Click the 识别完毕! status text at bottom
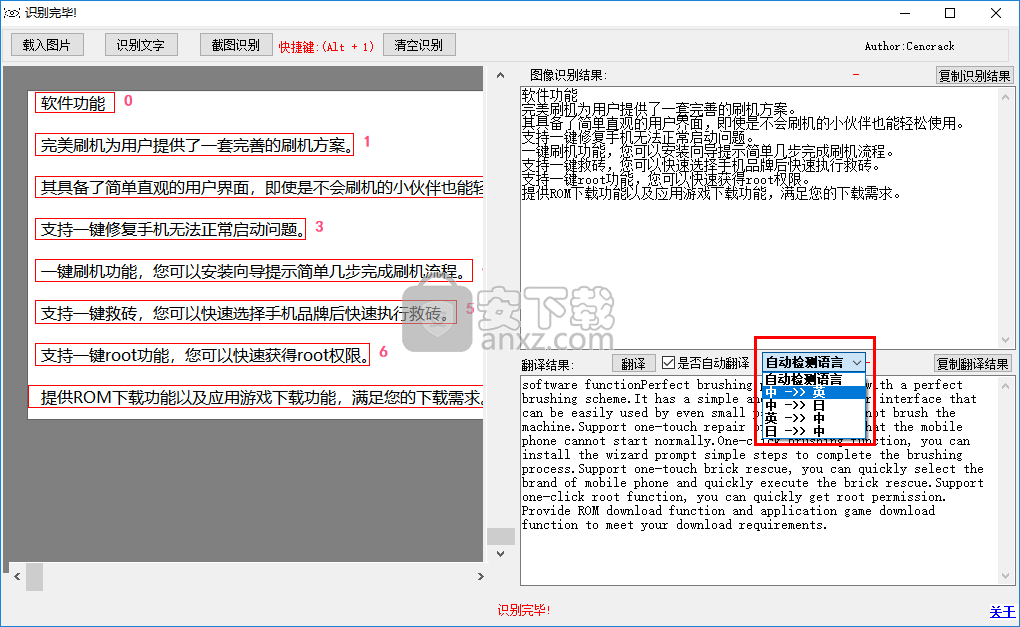The width and height of the screenshot is (1020, 627). [x=524, y=610]
